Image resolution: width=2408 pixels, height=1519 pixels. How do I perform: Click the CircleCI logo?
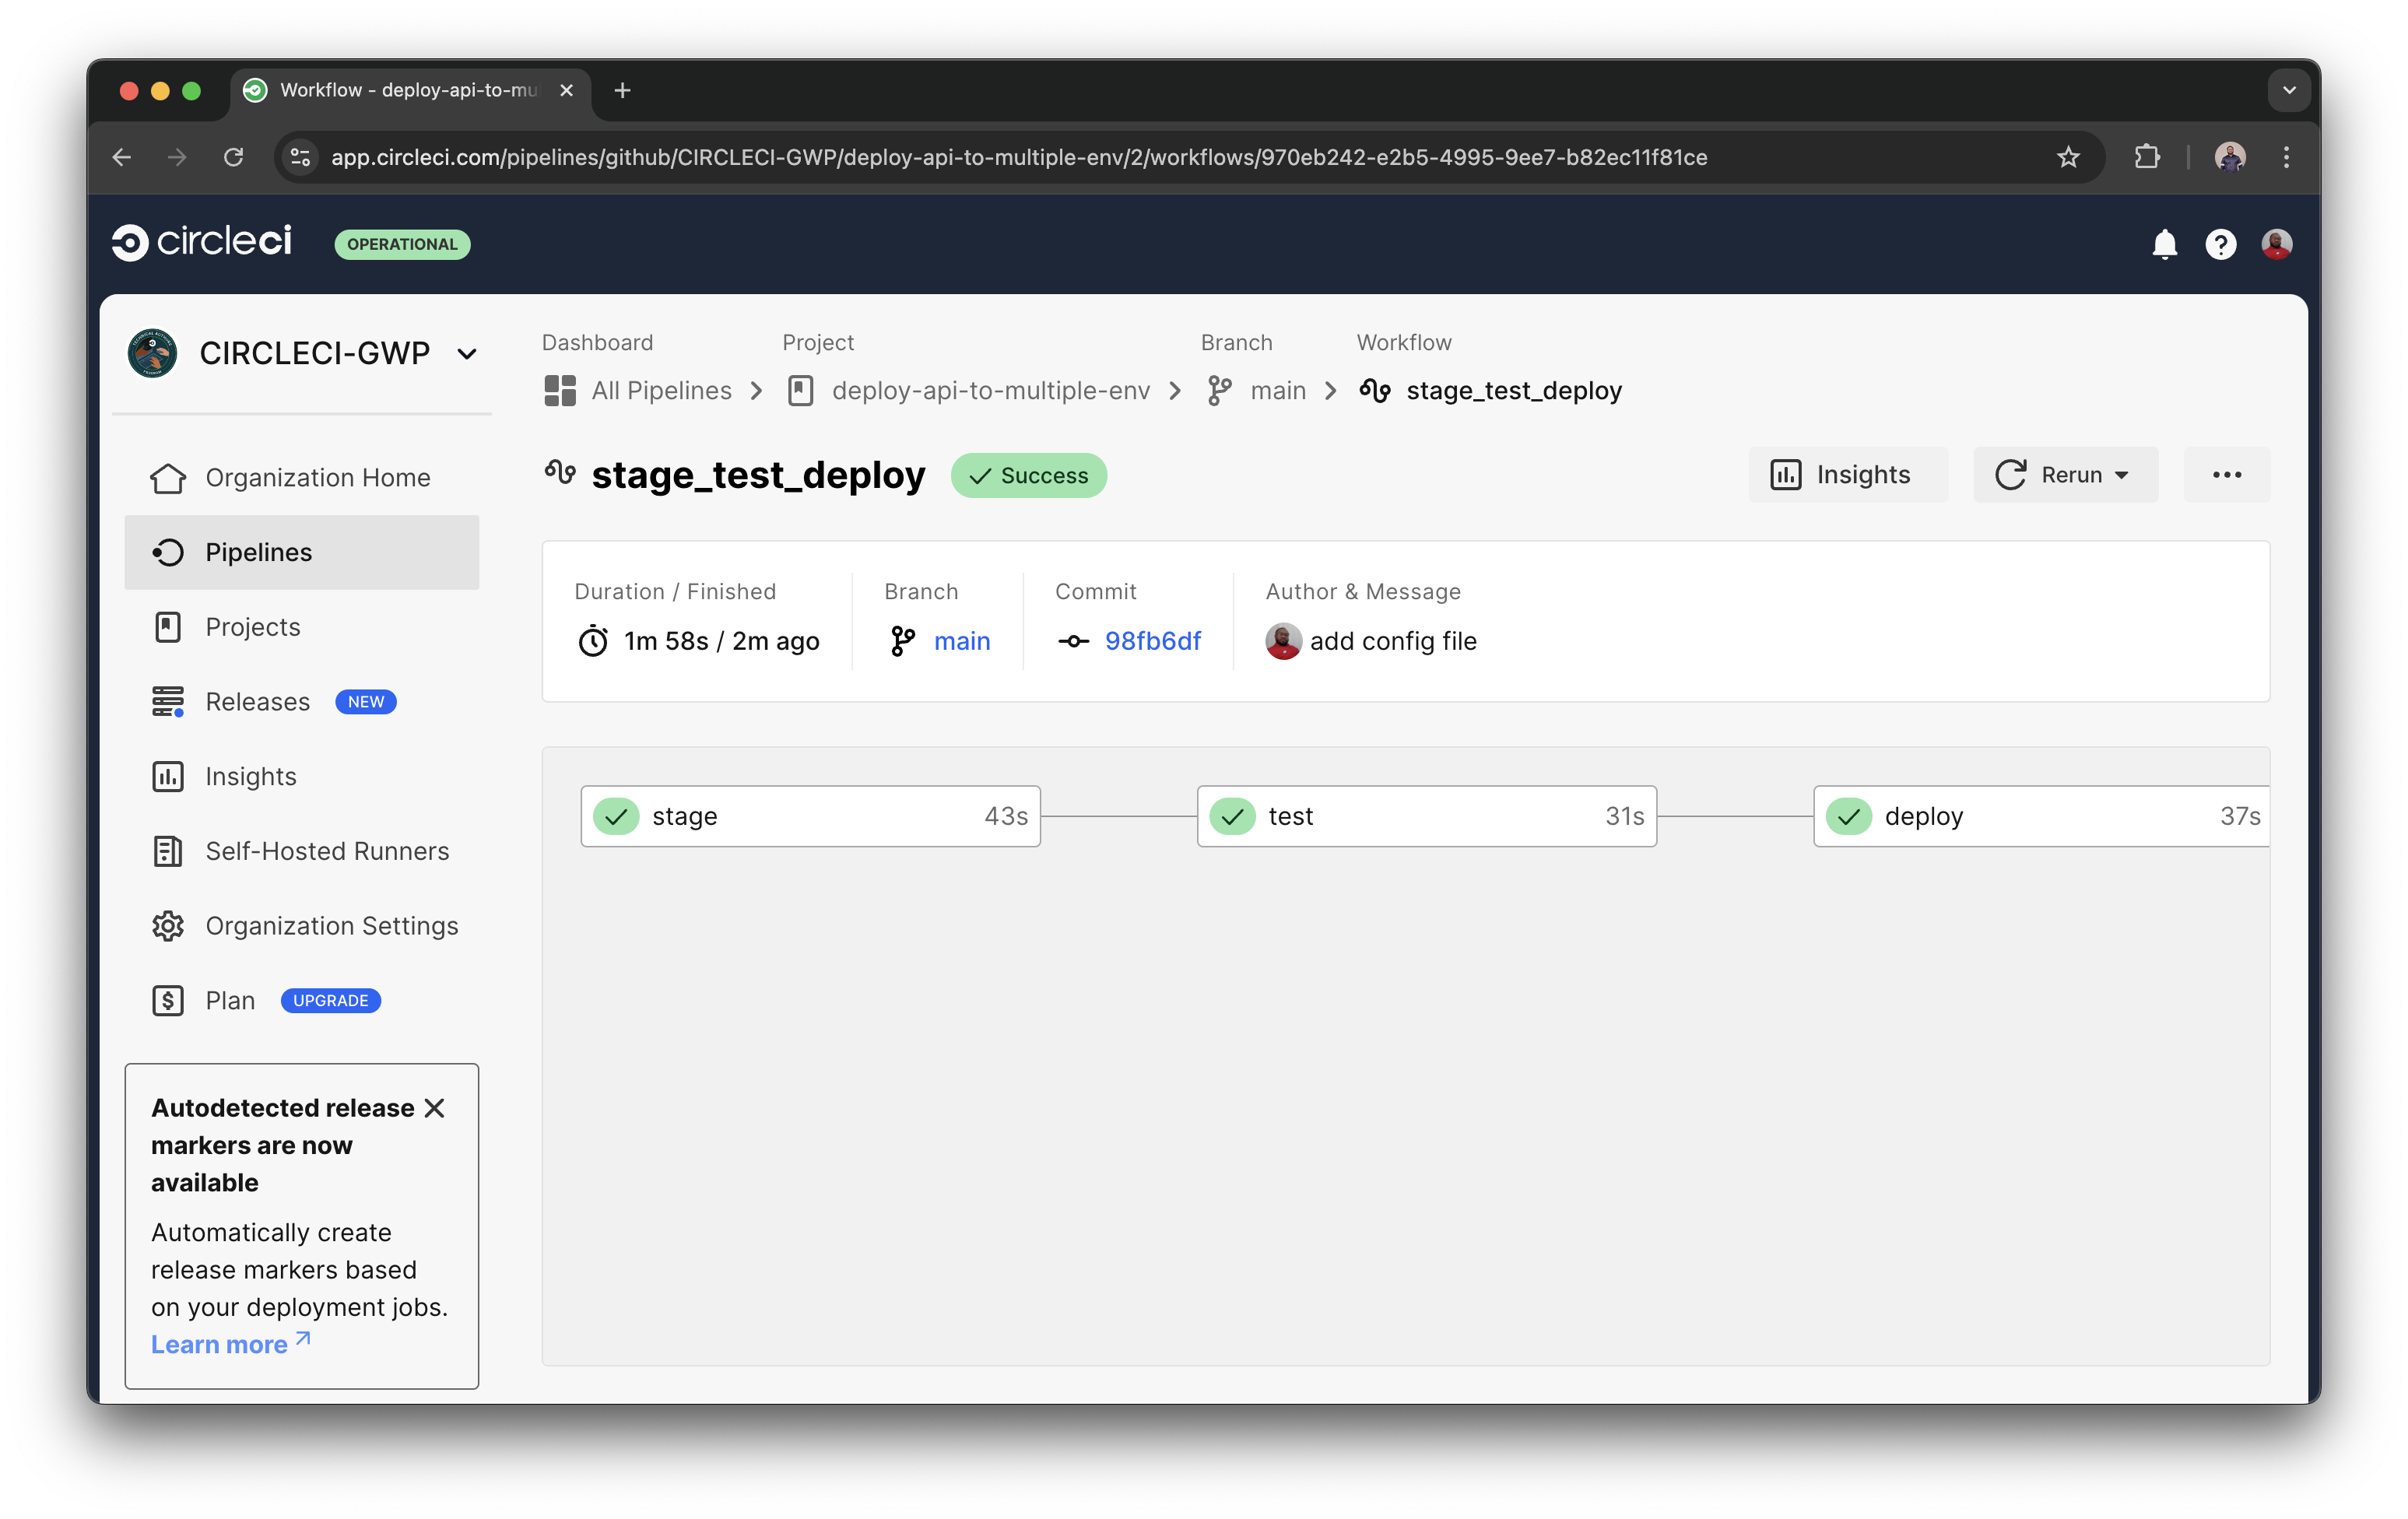[202, 242]
